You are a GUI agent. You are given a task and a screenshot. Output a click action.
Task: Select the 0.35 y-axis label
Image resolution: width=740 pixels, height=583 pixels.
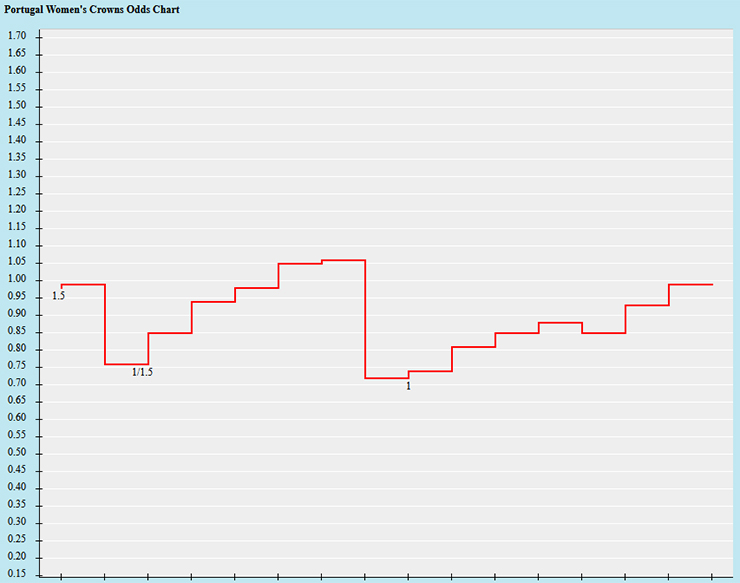click(17, 505)
